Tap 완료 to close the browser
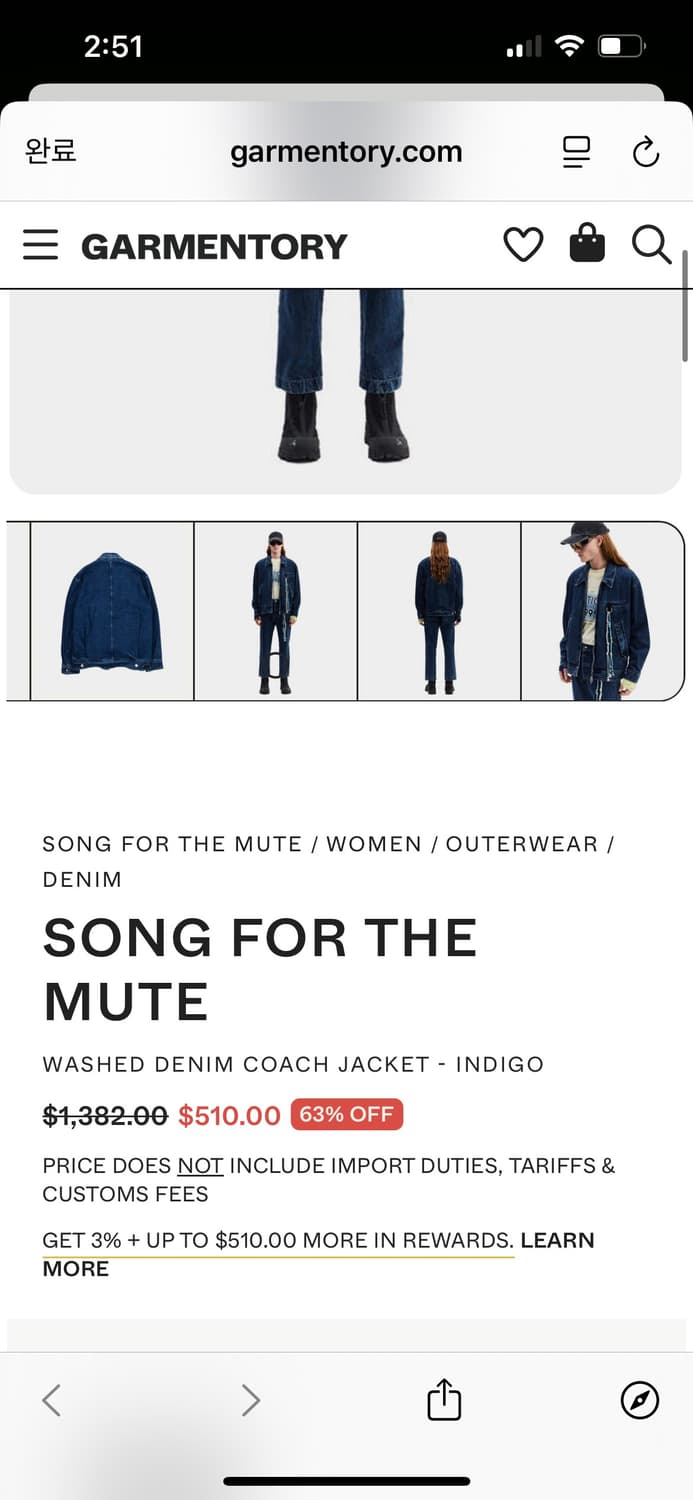The height and width of the screenshot is (1500, 693). click(x=50, y=151)
